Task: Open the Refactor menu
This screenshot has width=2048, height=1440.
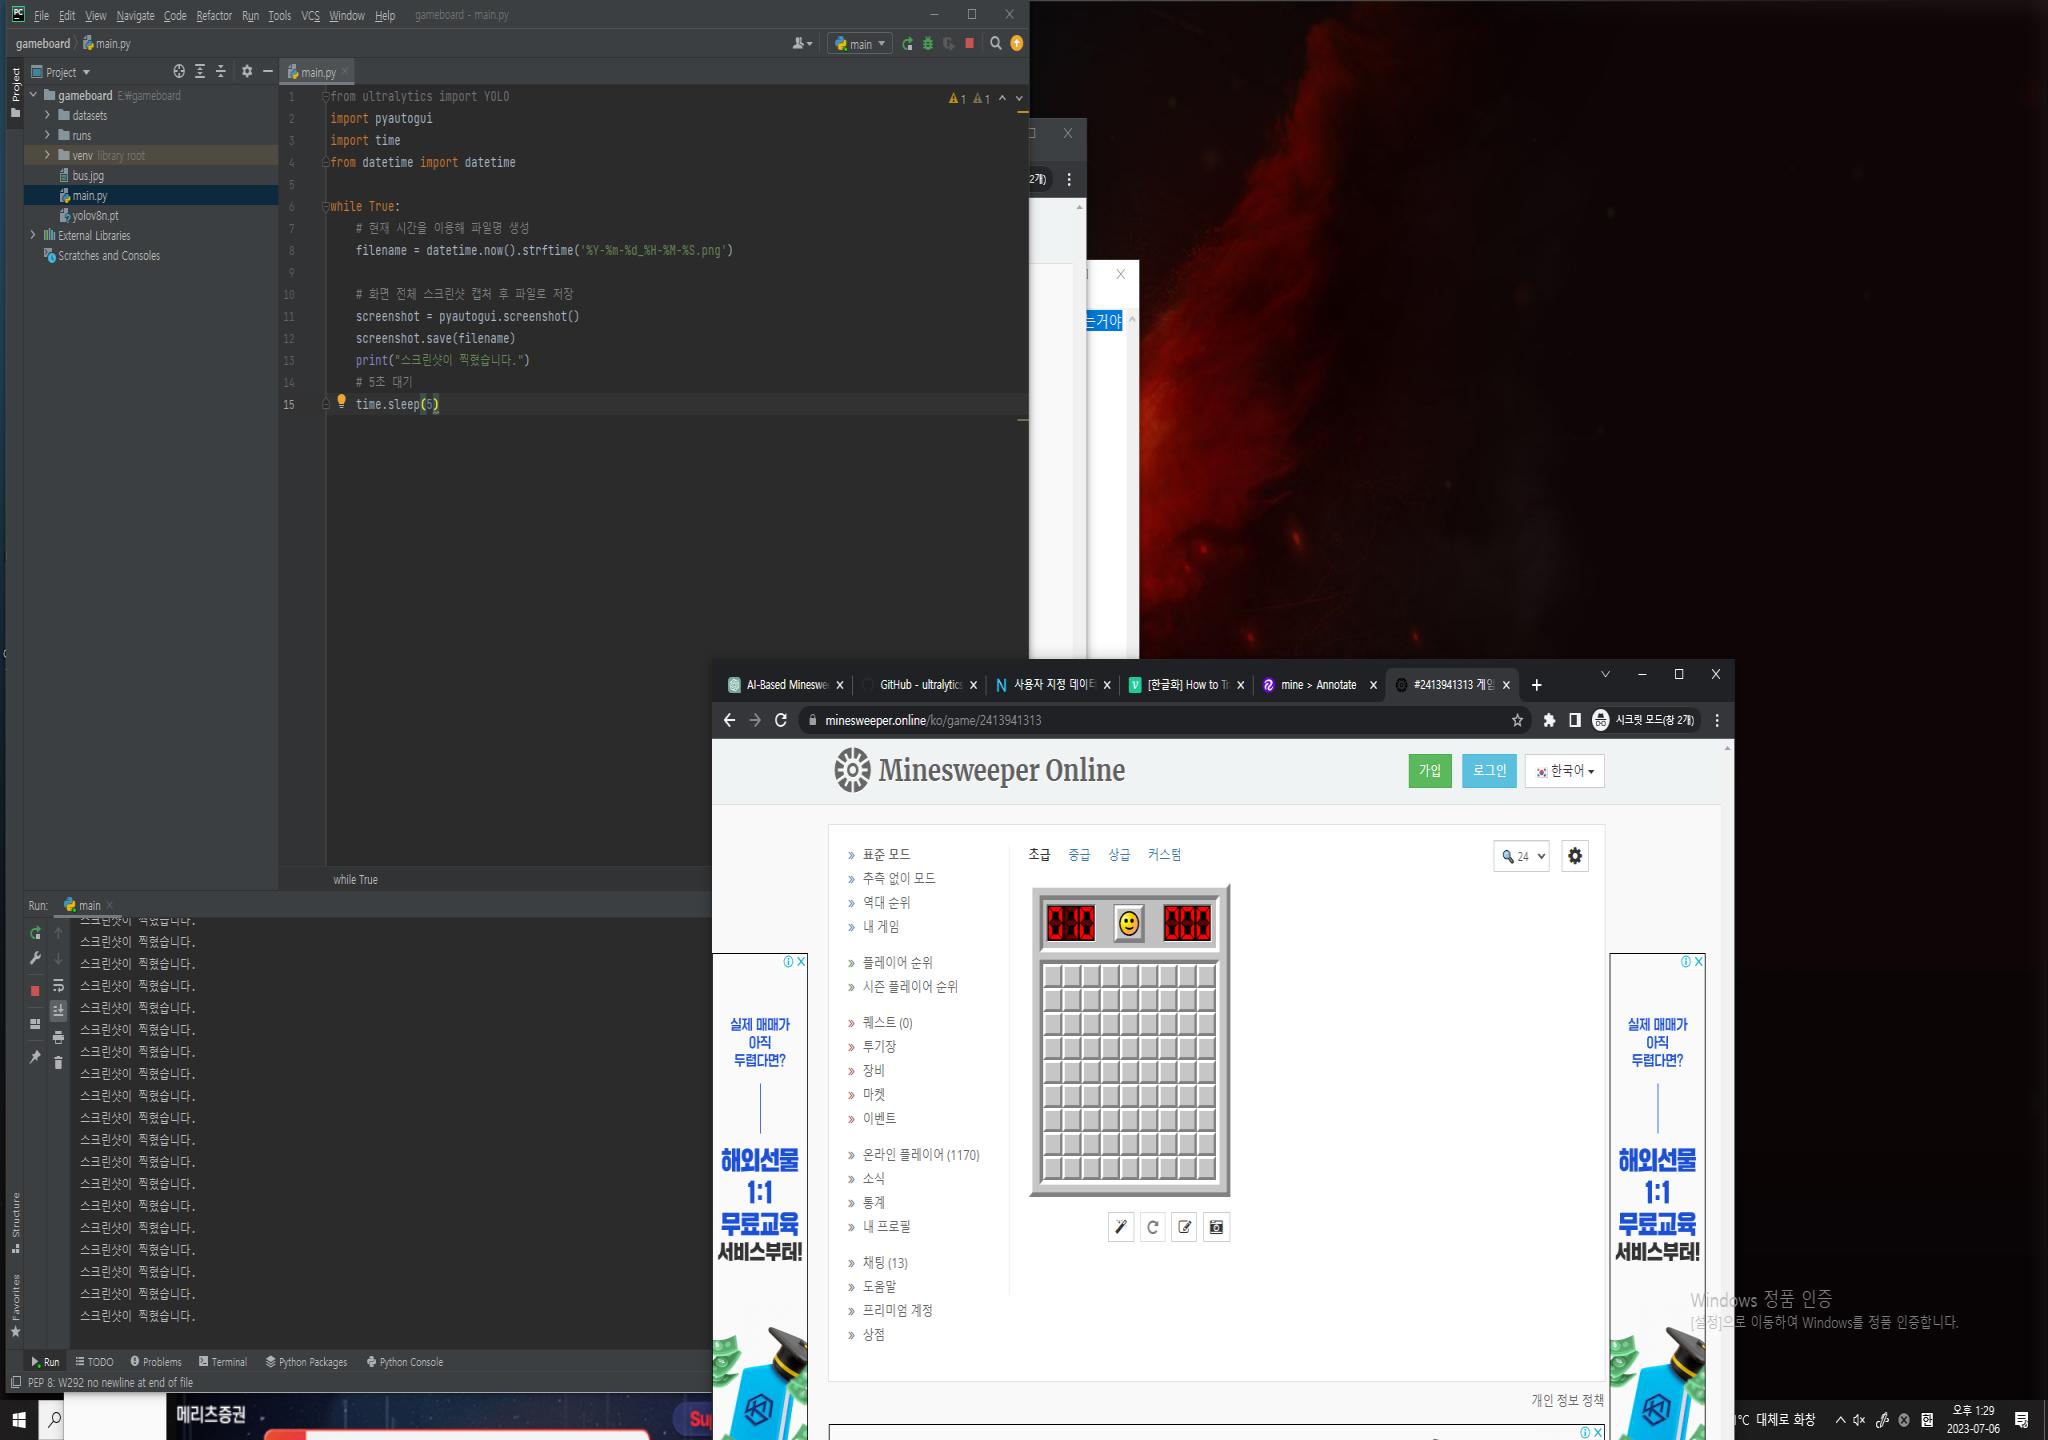Action: click(x=214, y=16)
